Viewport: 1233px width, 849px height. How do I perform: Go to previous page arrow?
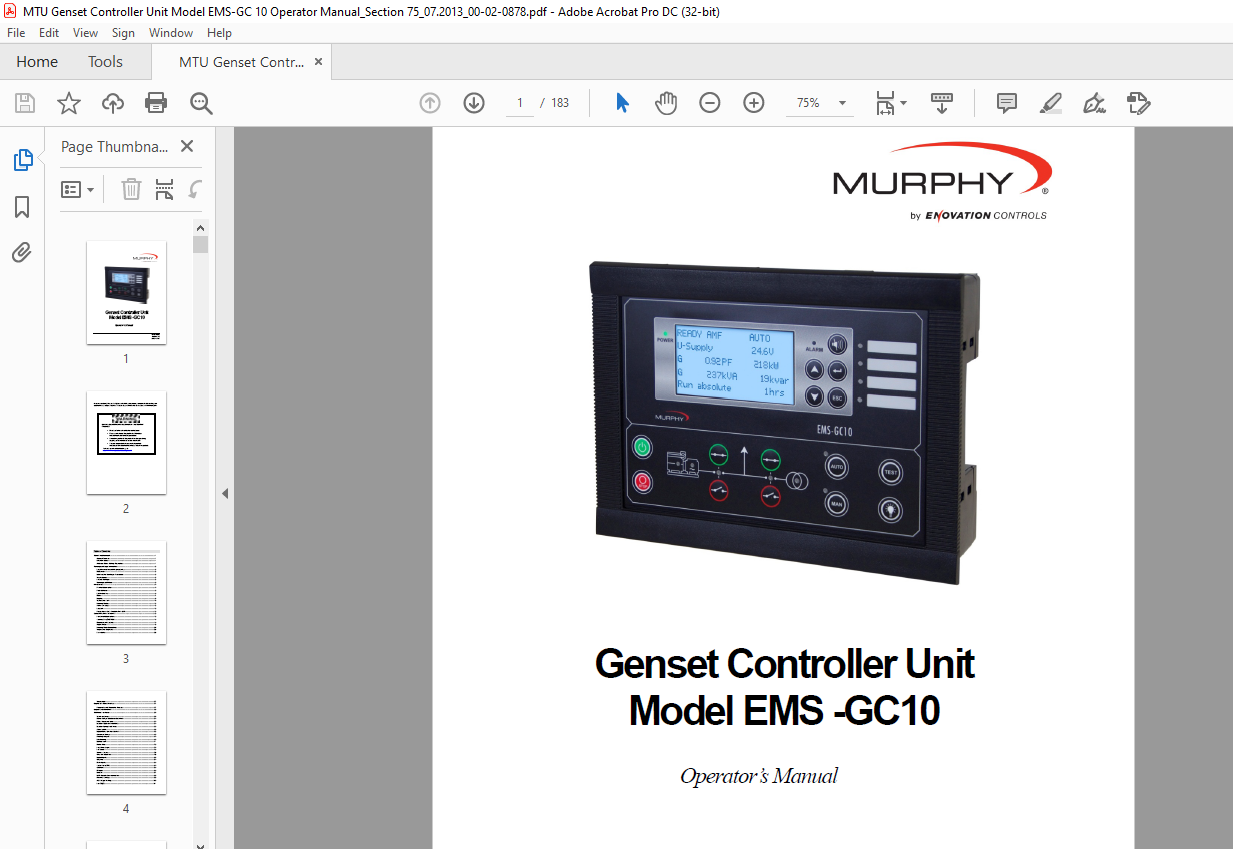pos(430,103)
